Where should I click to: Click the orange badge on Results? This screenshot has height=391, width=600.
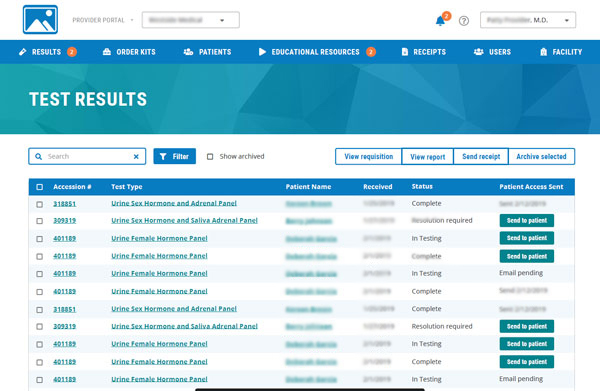tap(72, 52)
